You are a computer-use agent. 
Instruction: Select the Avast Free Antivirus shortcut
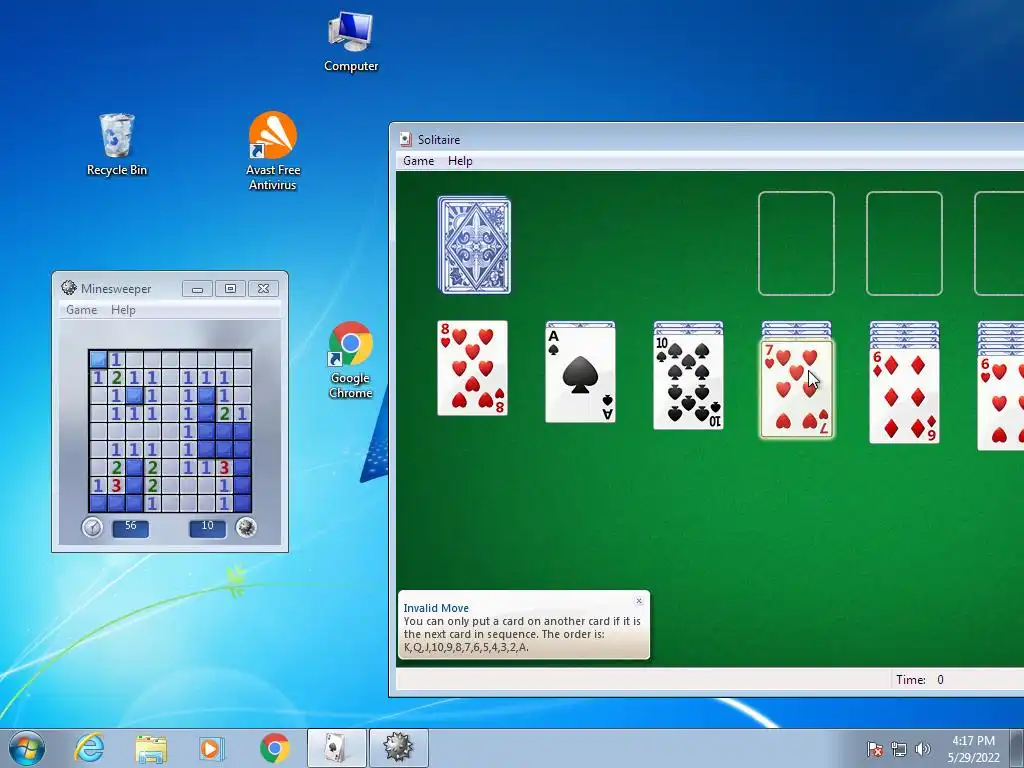coord(273,151)
